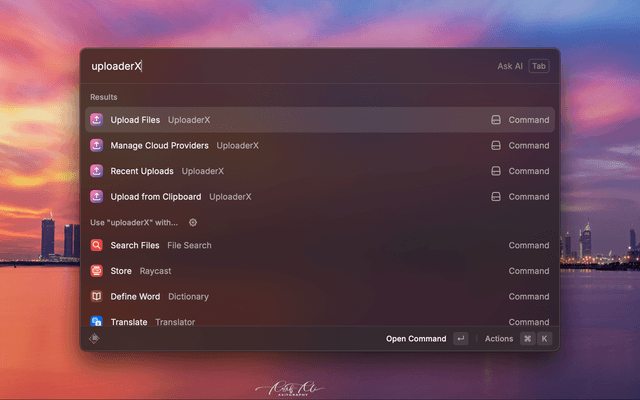This screenshot has height=400, width=640.
Task: Click the Upload Files command icon
Action: 96,120
